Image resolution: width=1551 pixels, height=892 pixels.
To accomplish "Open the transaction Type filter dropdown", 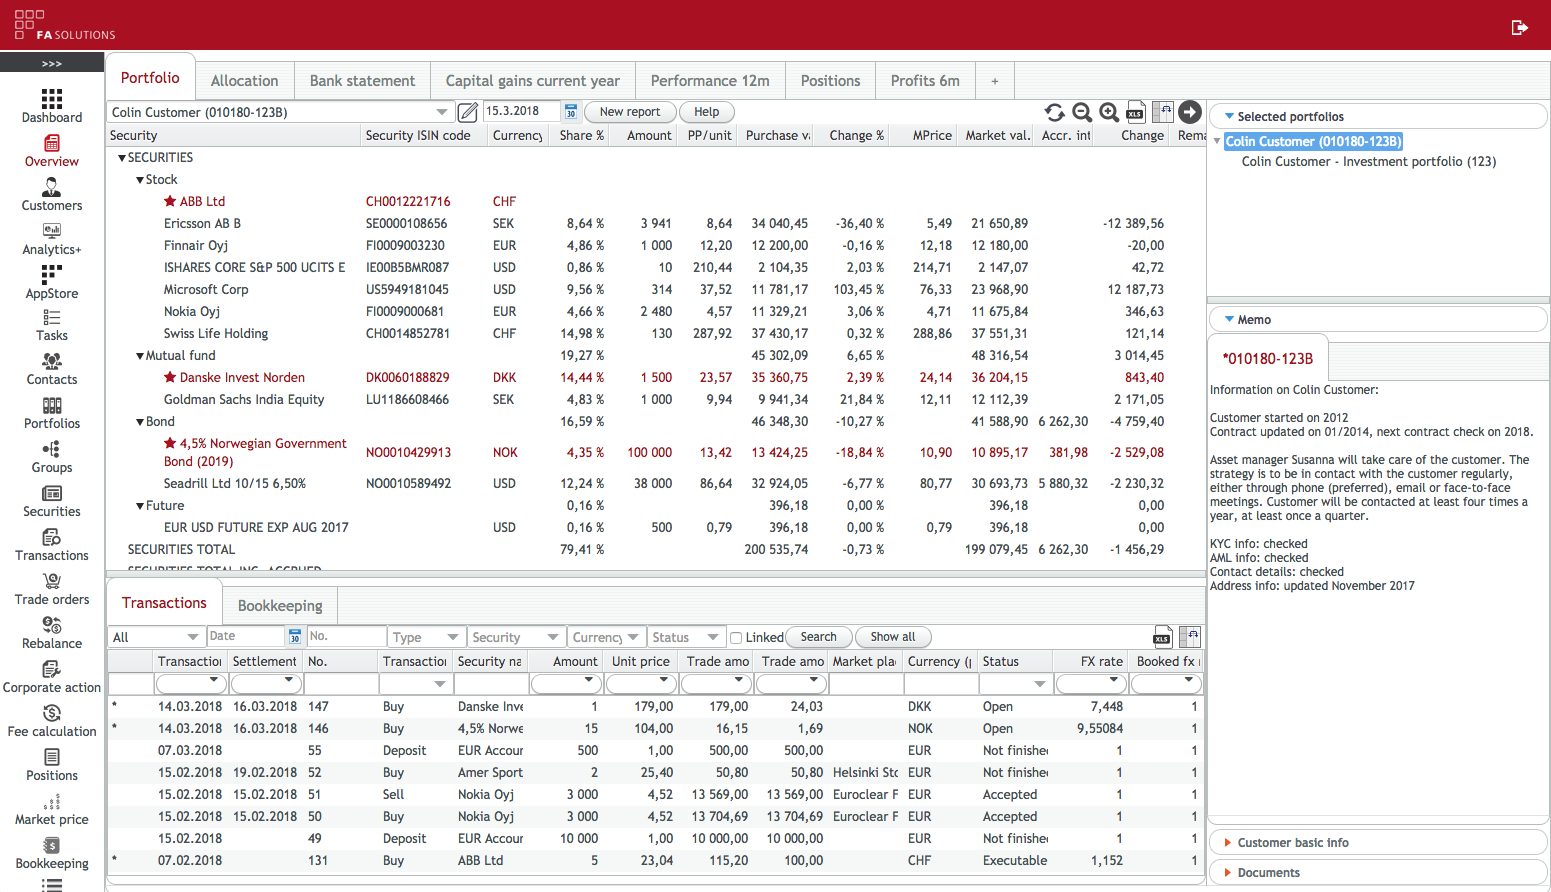I will pyautogui.click(x=426, y=637).
